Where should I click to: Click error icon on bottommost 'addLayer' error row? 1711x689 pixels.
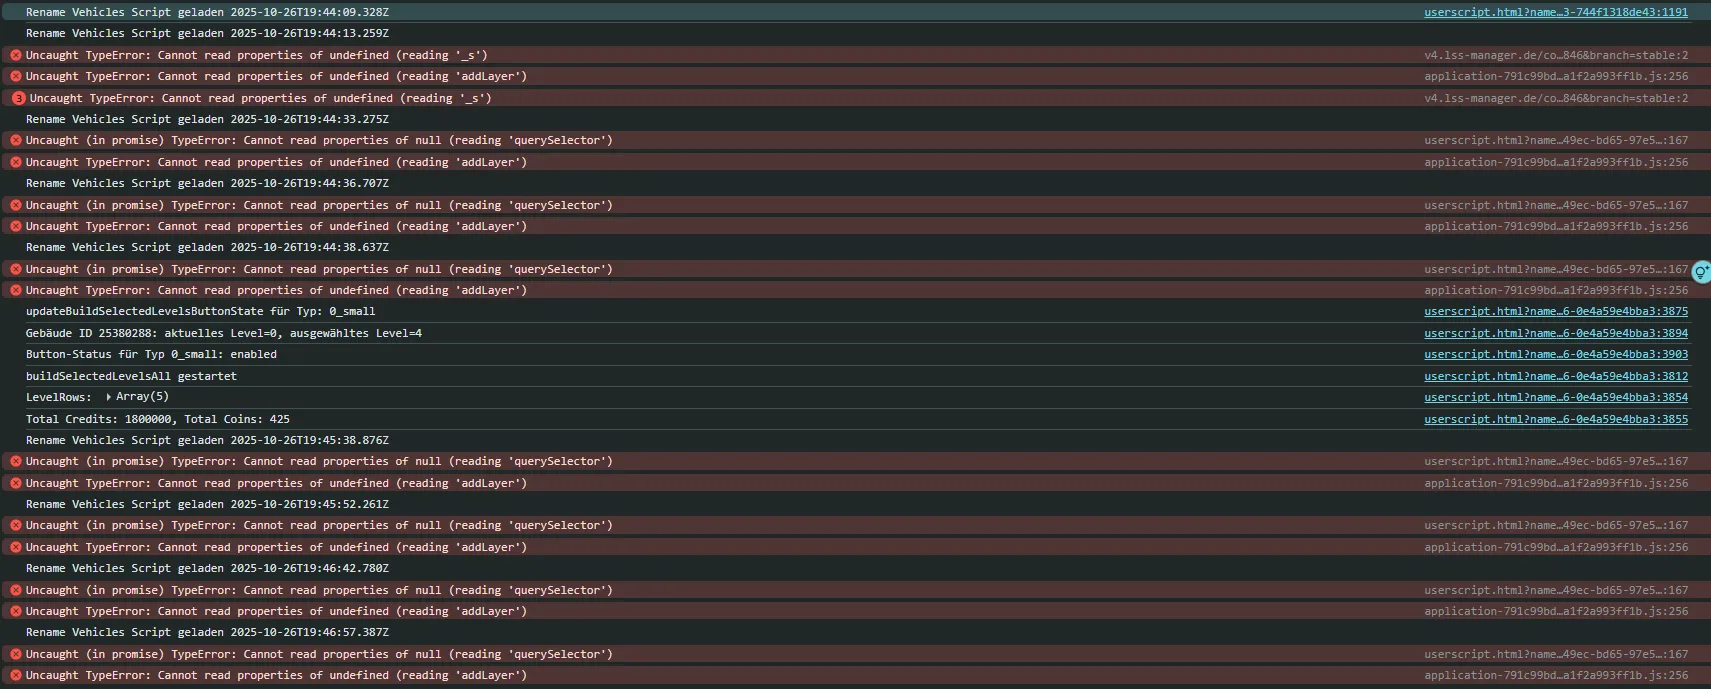[x=16, y=675]
